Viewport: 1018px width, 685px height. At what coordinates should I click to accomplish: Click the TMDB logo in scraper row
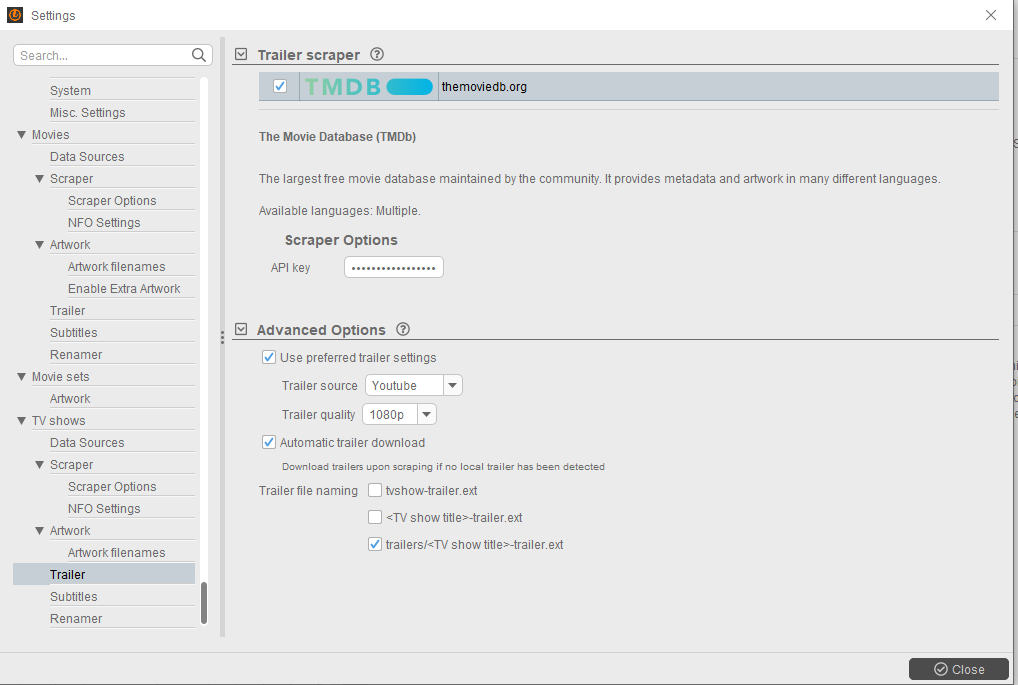coord(369,86)
